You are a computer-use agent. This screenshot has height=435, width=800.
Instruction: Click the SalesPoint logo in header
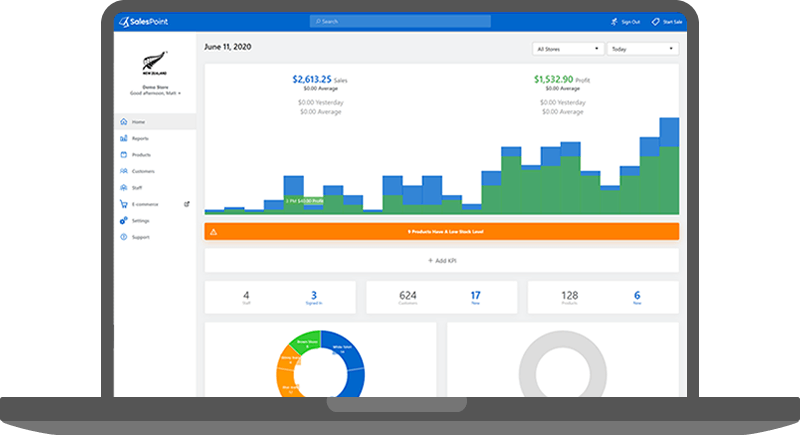(x=143, y=22)
